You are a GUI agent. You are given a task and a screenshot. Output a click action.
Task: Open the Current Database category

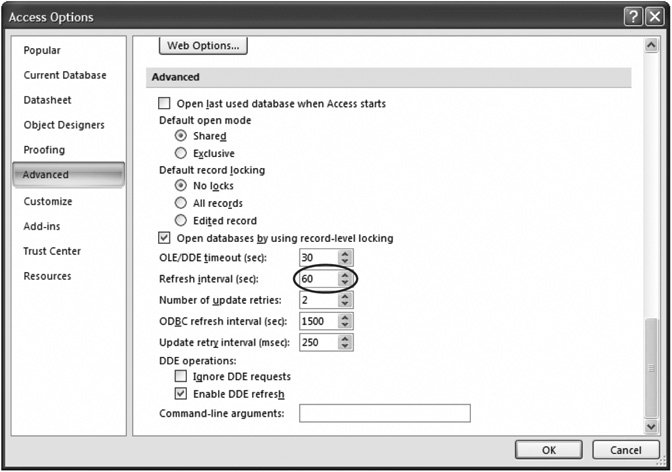tap(65, 75)
